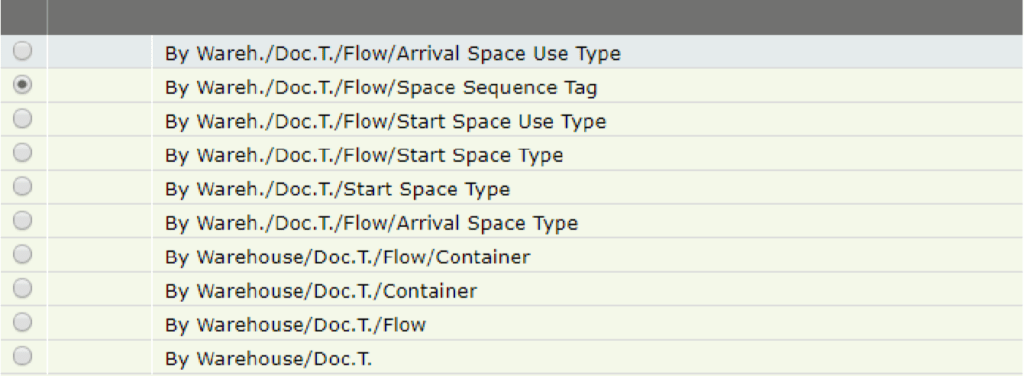The width and height of the screenshot is (1024, 376).
Task: Select radio for Flow/Start Space Type
Action: (22, 153)
